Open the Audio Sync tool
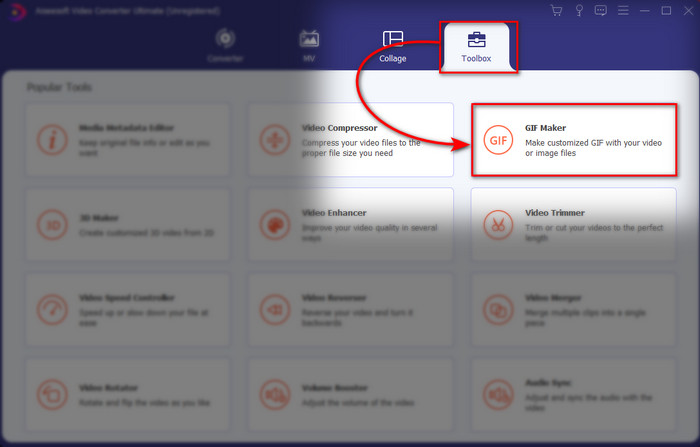This screenshot has height=447, width=700. pyautogui.click(x=574, y=394)
